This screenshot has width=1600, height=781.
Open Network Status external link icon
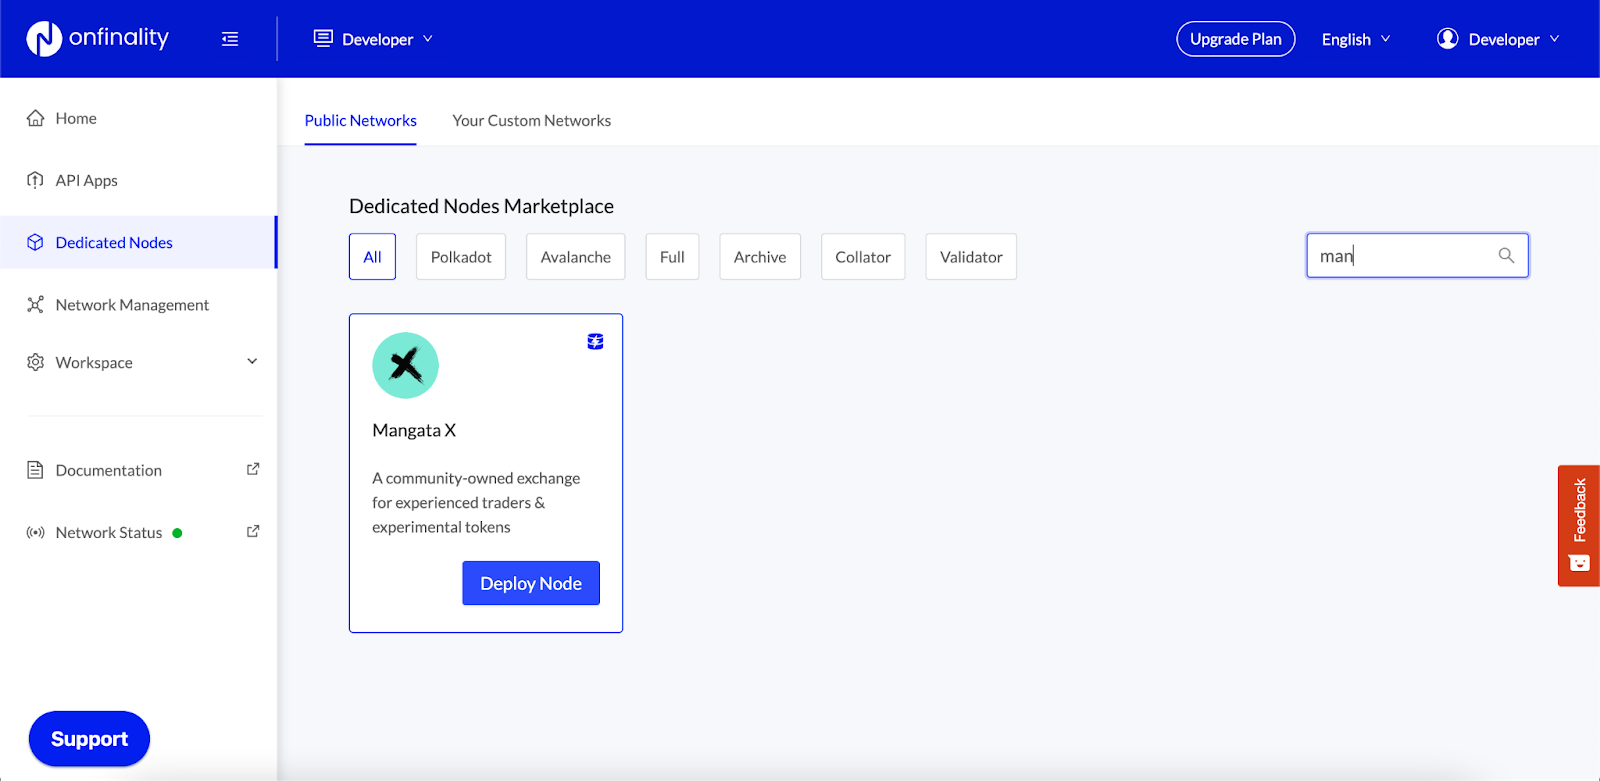[x=253, y=531]
